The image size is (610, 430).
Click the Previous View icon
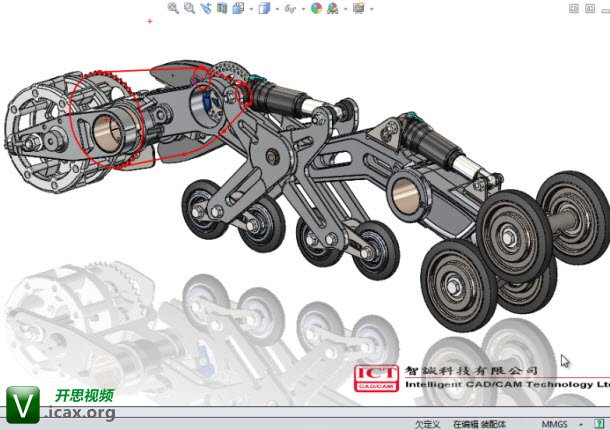tap(206, 8)
